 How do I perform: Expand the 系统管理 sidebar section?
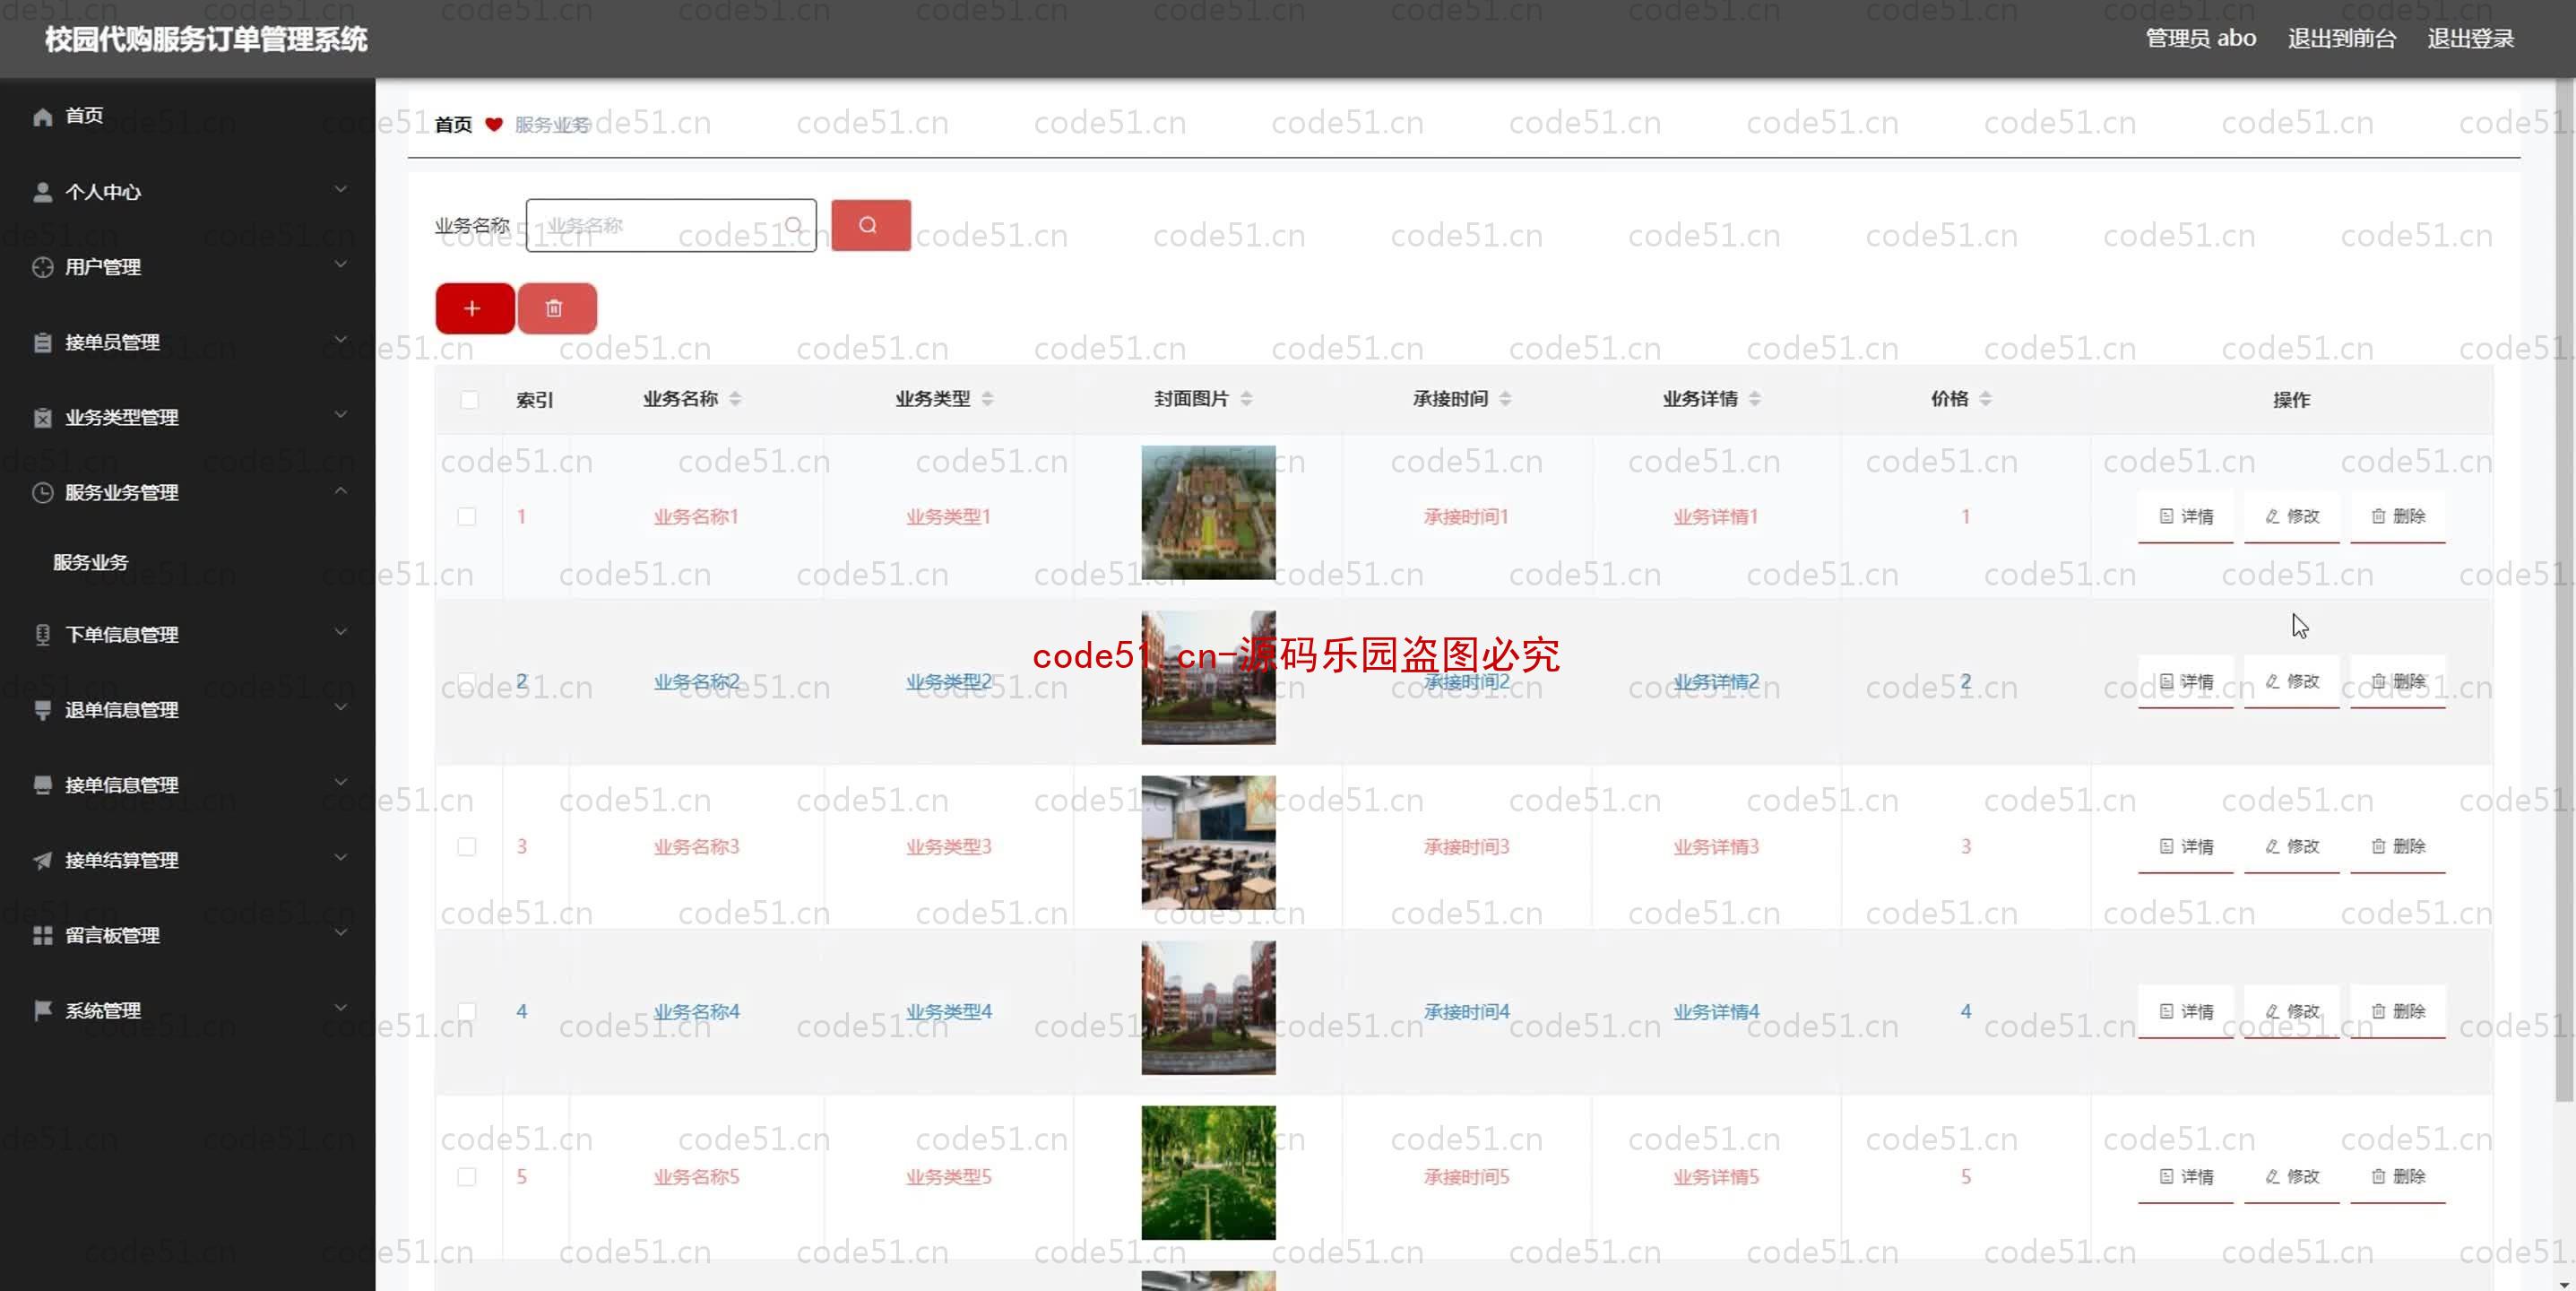tap(186, 1009)
